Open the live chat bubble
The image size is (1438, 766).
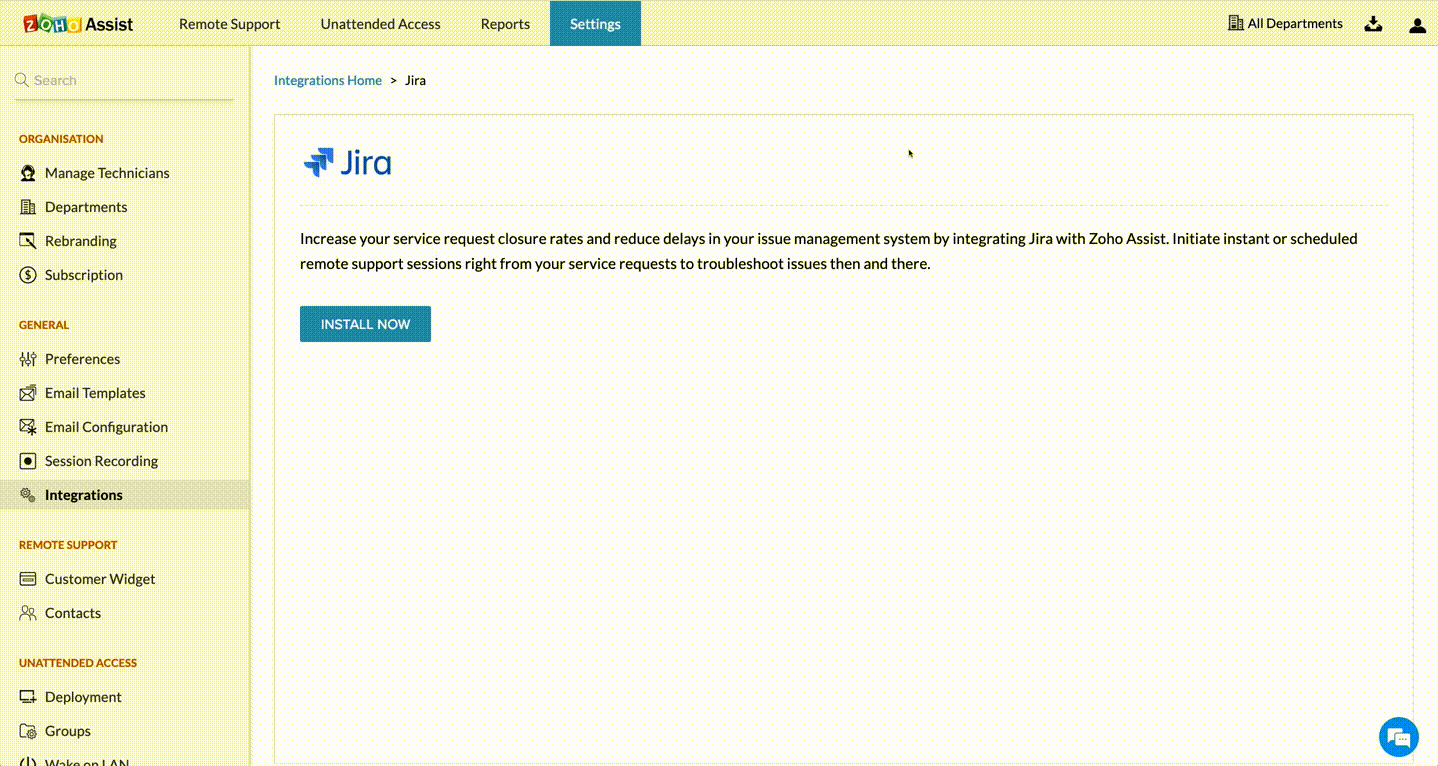pyautogui.click(x=1398, y=738)
